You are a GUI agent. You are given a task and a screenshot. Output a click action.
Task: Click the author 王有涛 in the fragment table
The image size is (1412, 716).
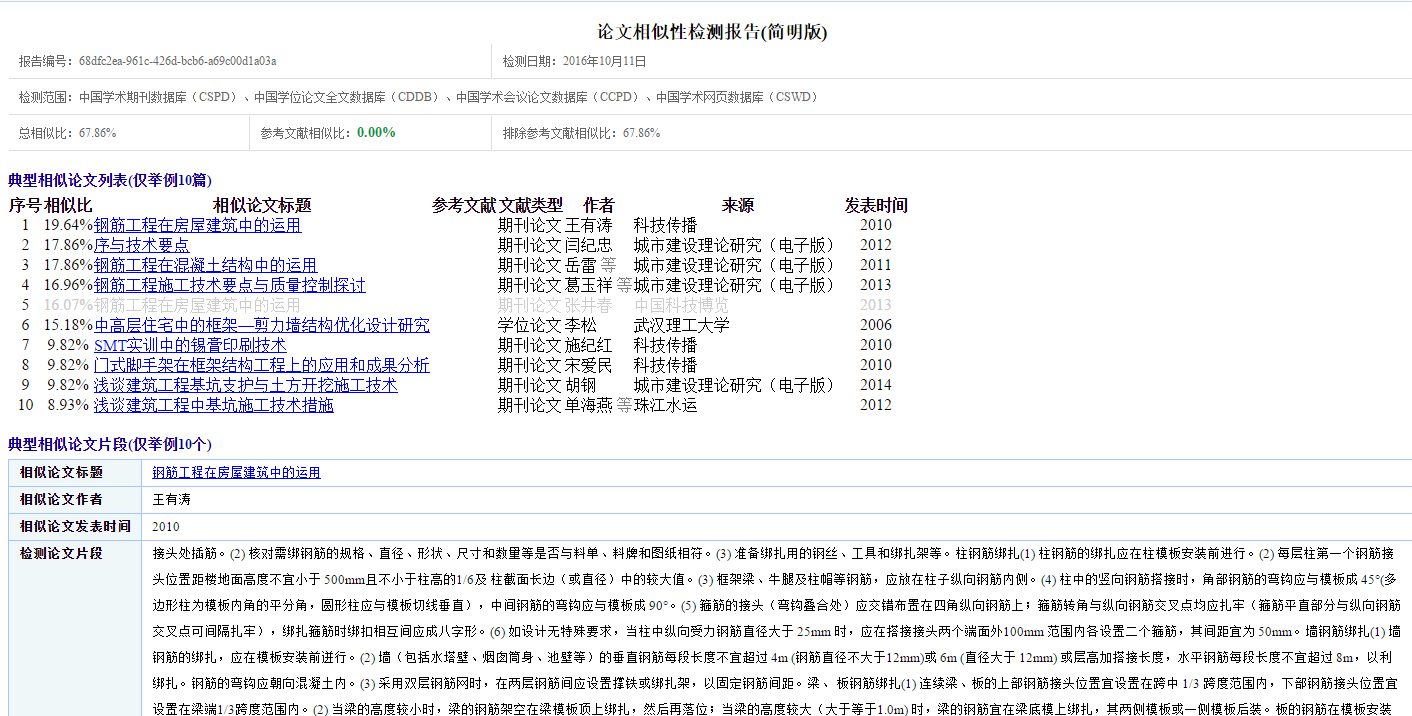pos(171,499)
